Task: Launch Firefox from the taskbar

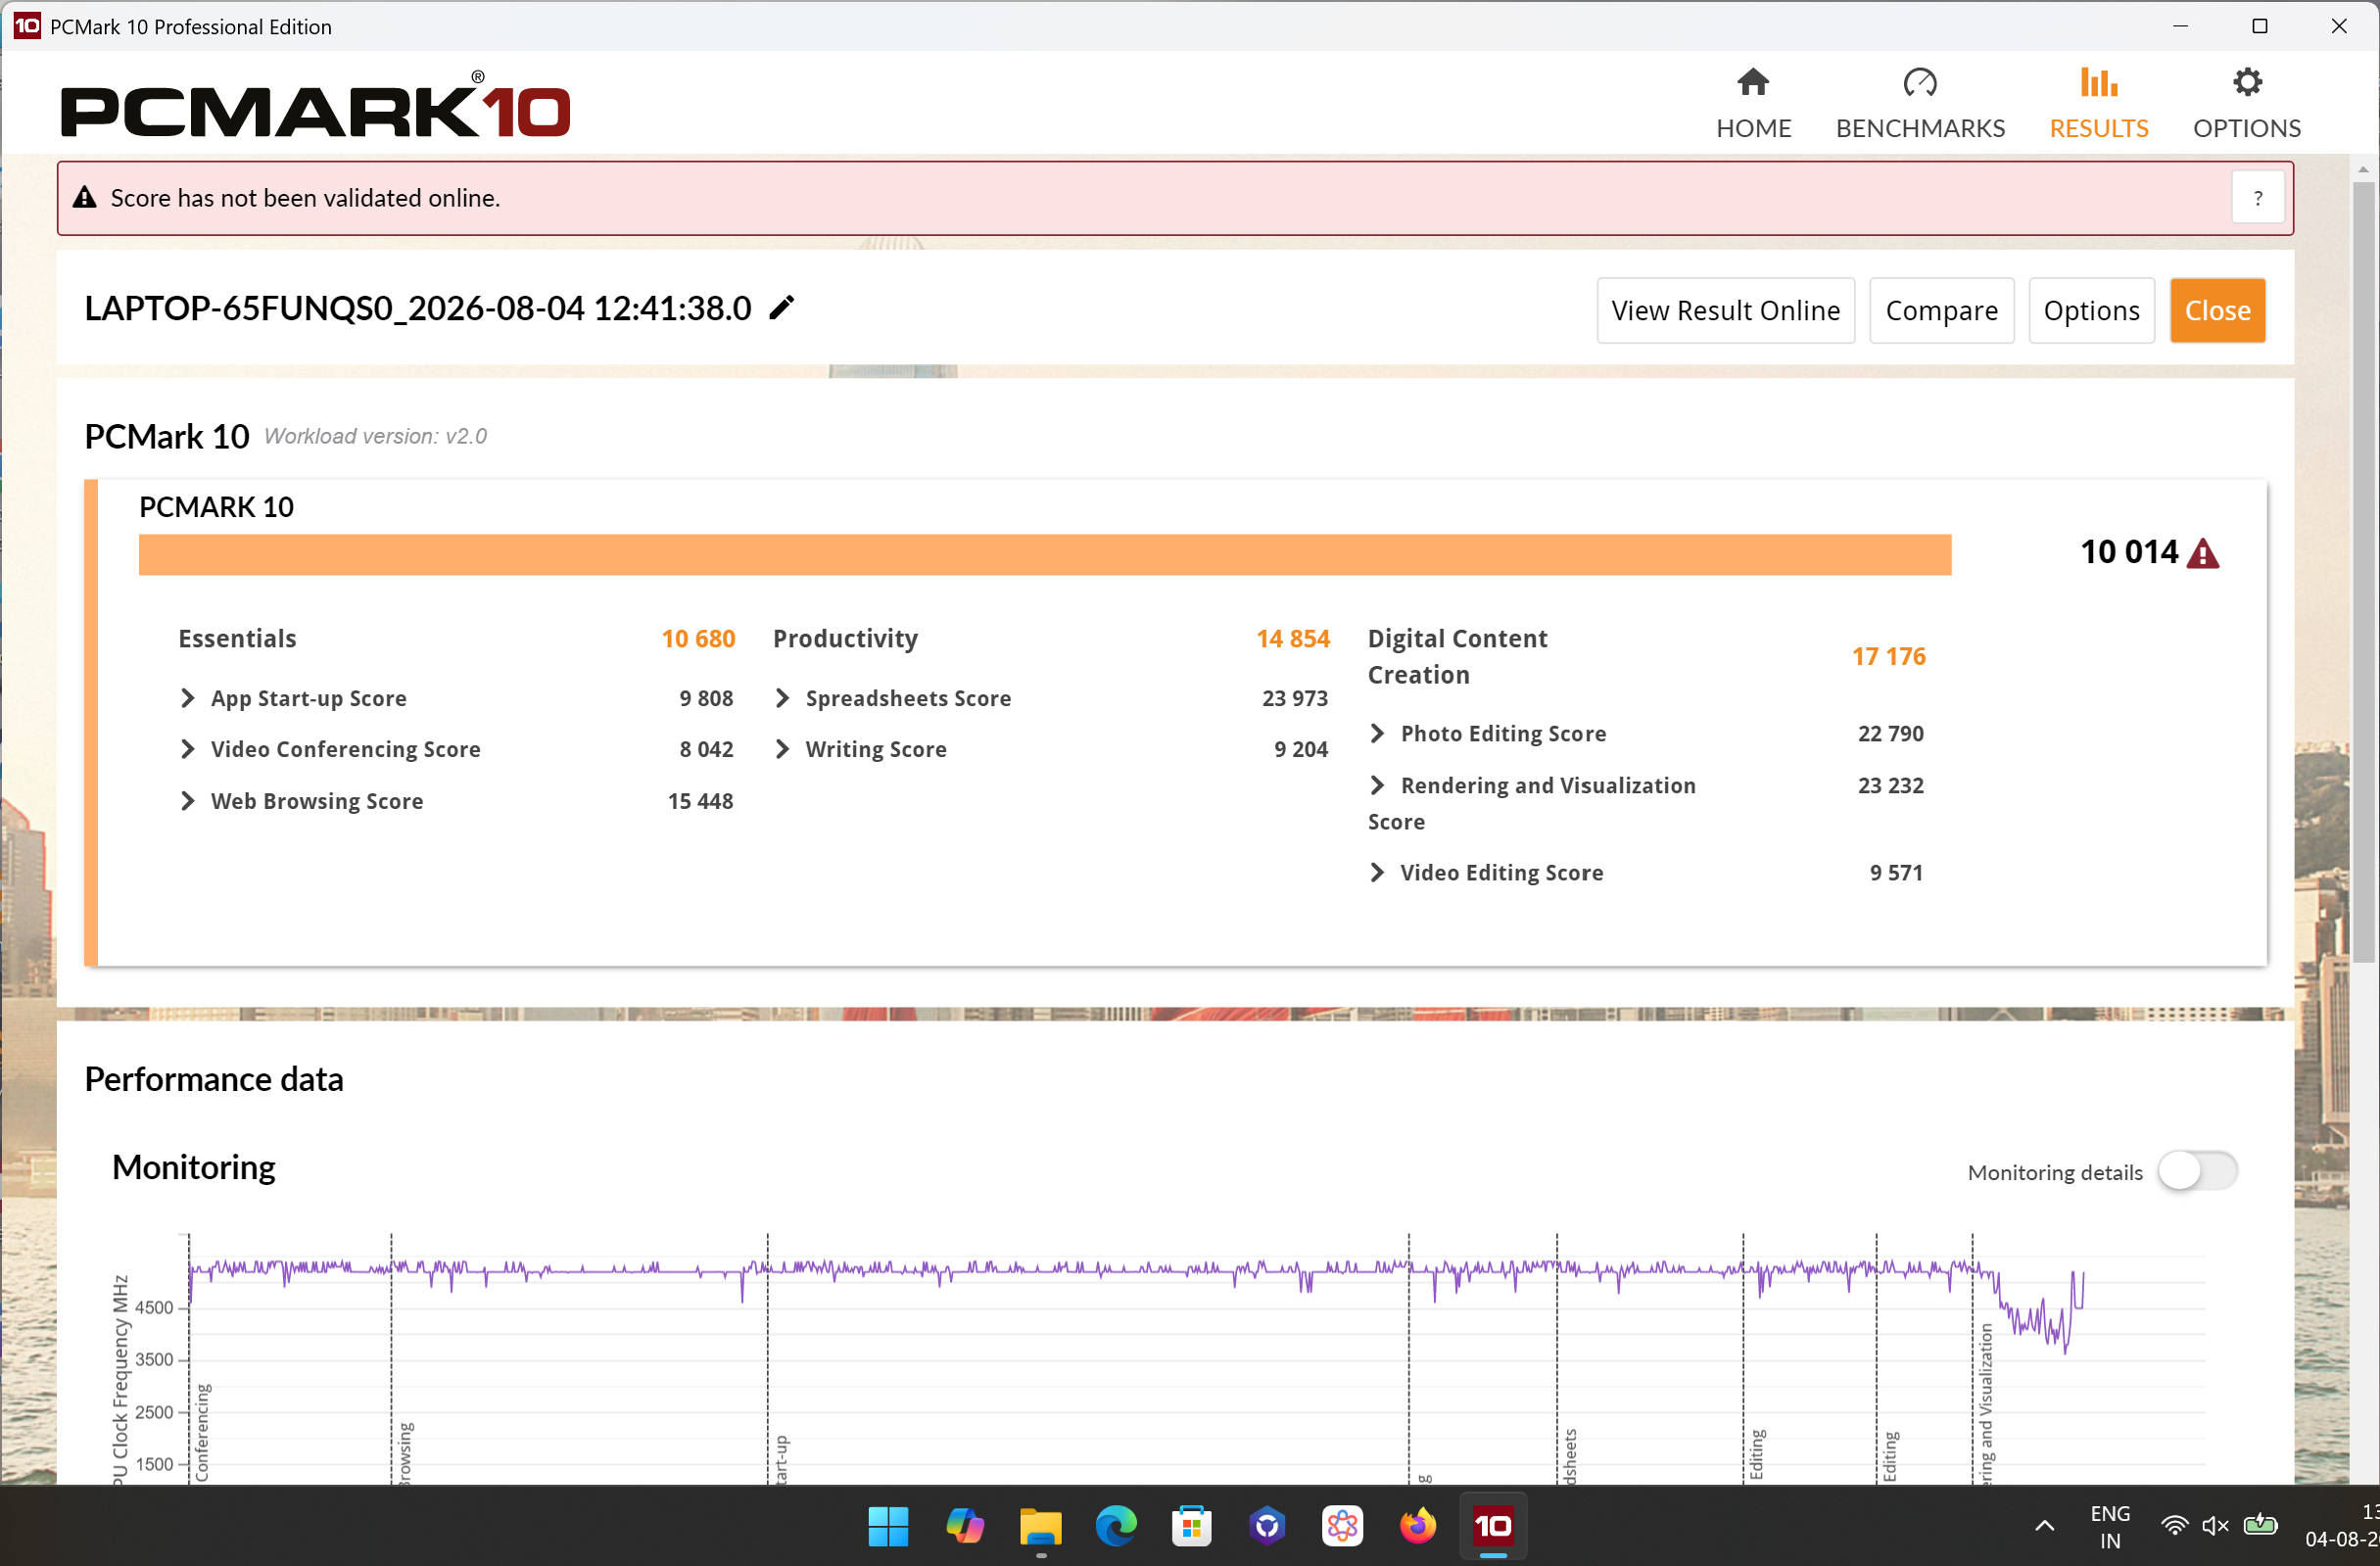Action: 1418,1526
